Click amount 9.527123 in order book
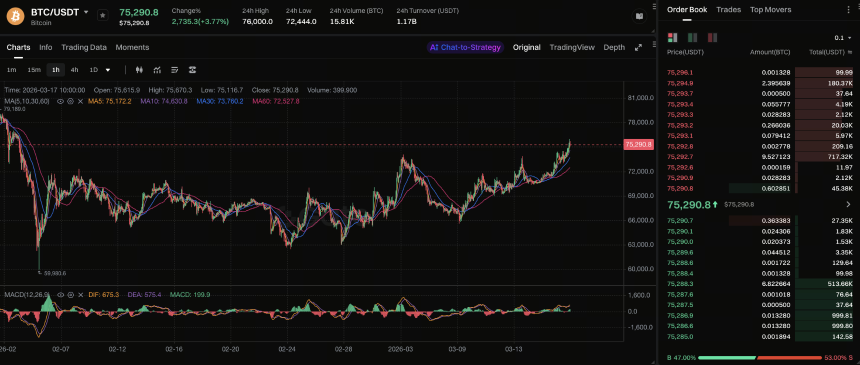860x365 pixels. tap(776, 157)
